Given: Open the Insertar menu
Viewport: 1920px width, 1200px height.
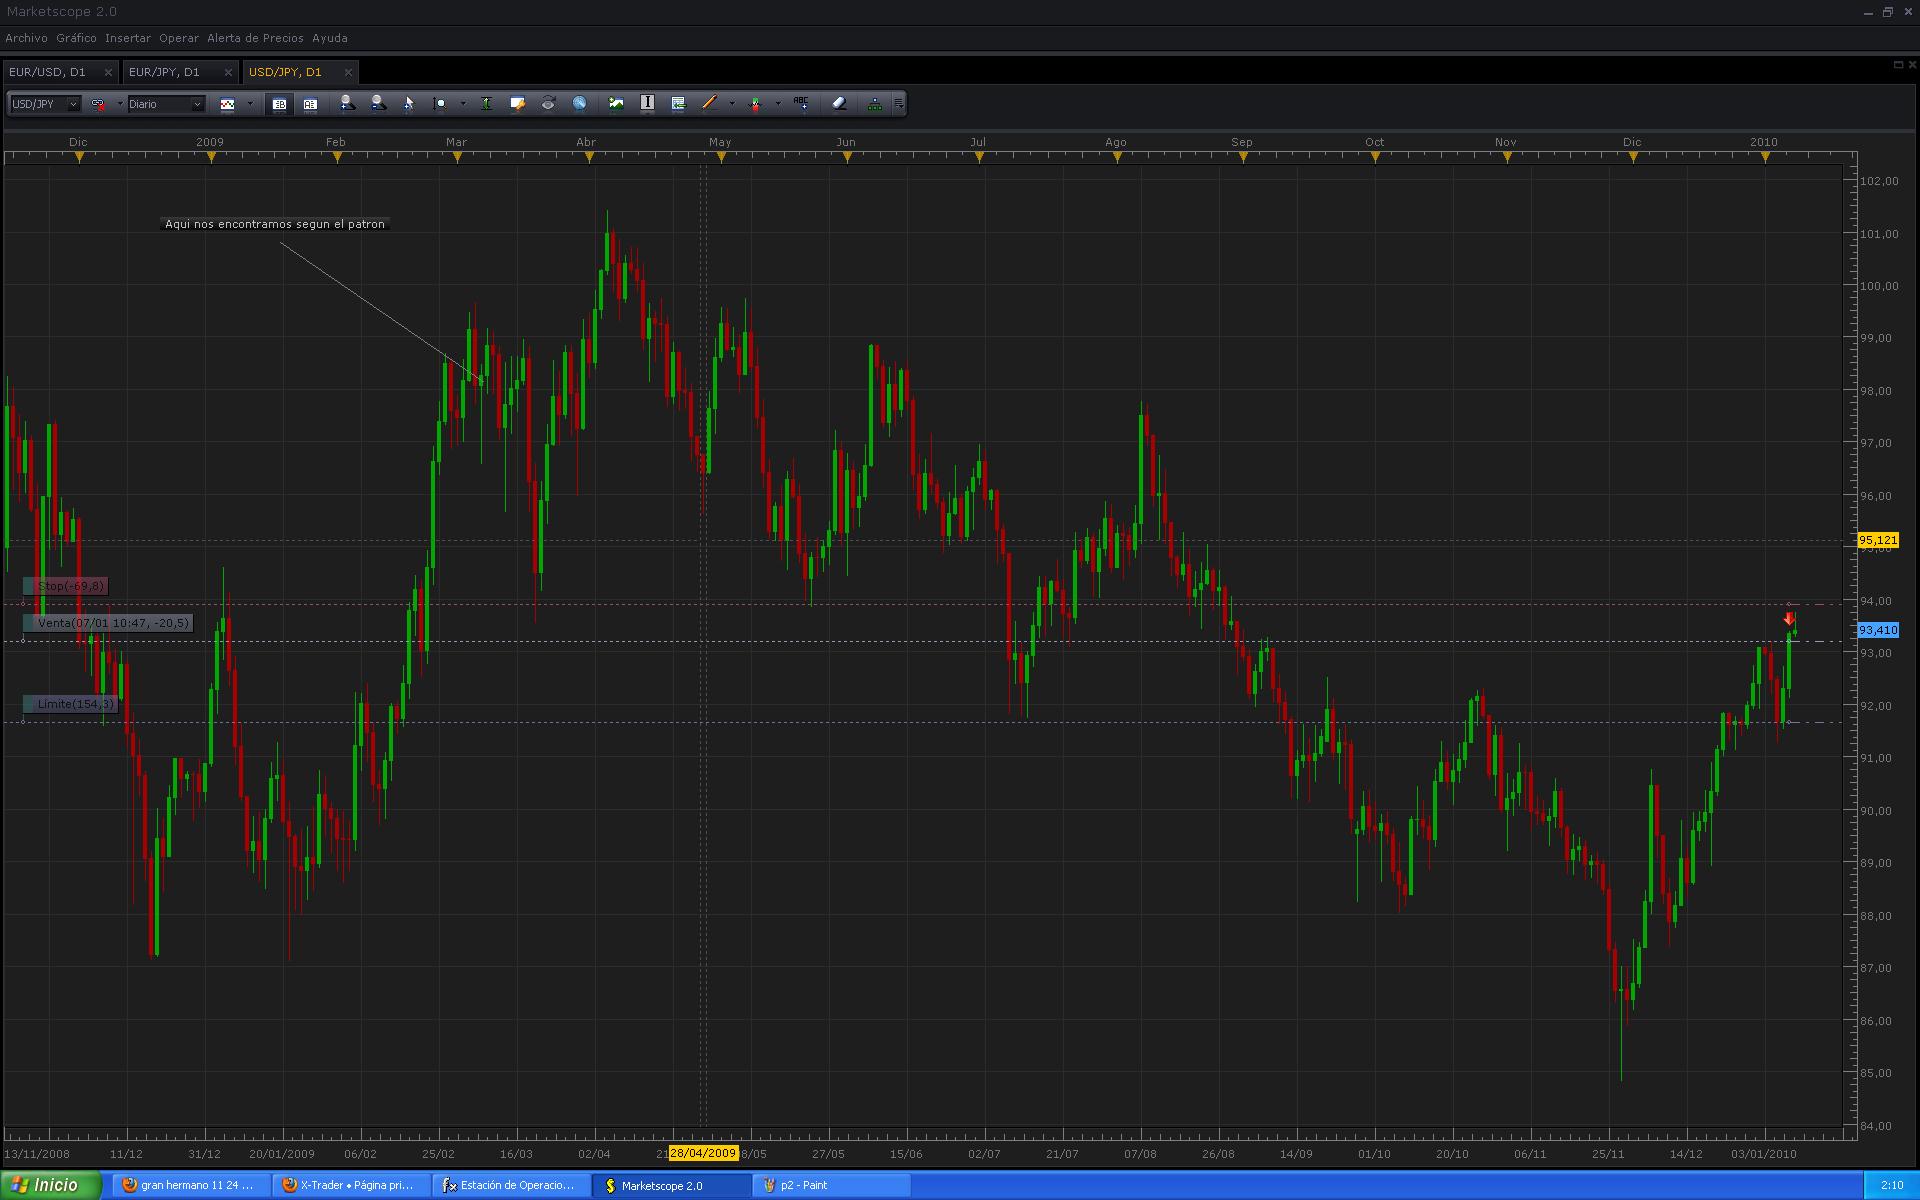Looking at the screenshot, I should pyautogui.click(x=127, y=38).
